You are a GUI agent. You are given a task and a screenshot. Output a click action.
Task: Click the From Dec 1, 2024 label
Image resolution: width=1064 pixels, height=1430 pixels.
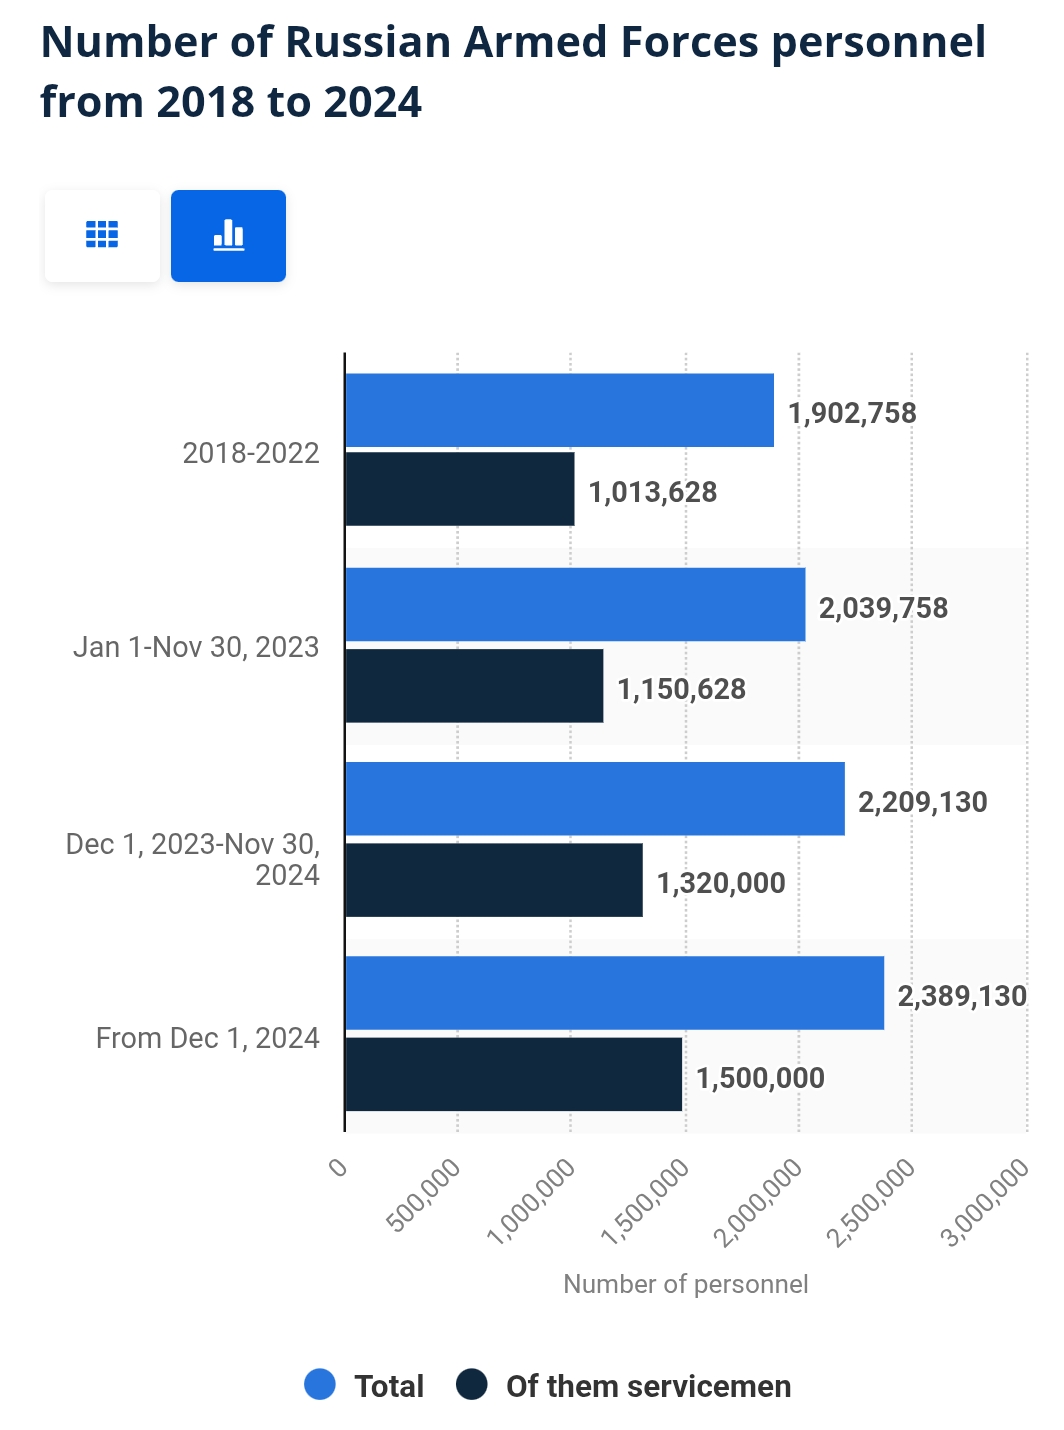pyautogui.click(x=208, y=1038)
